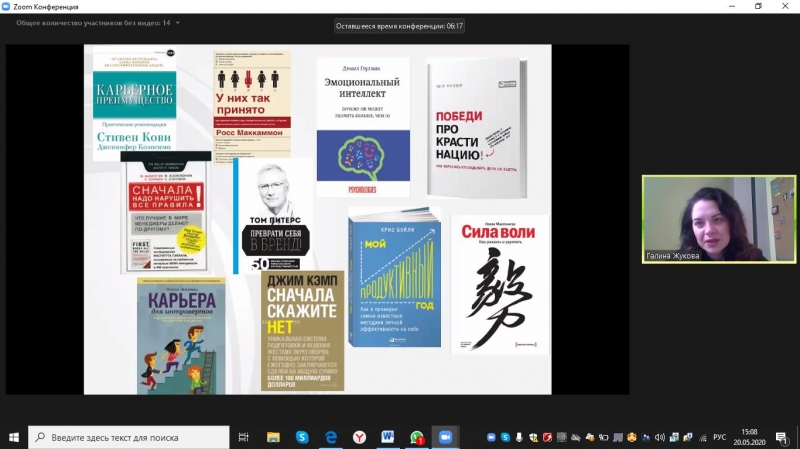Open Yandex Browser from the taskbar
The width and height of the screenshot is (800, 449).
tap(360, 437)
